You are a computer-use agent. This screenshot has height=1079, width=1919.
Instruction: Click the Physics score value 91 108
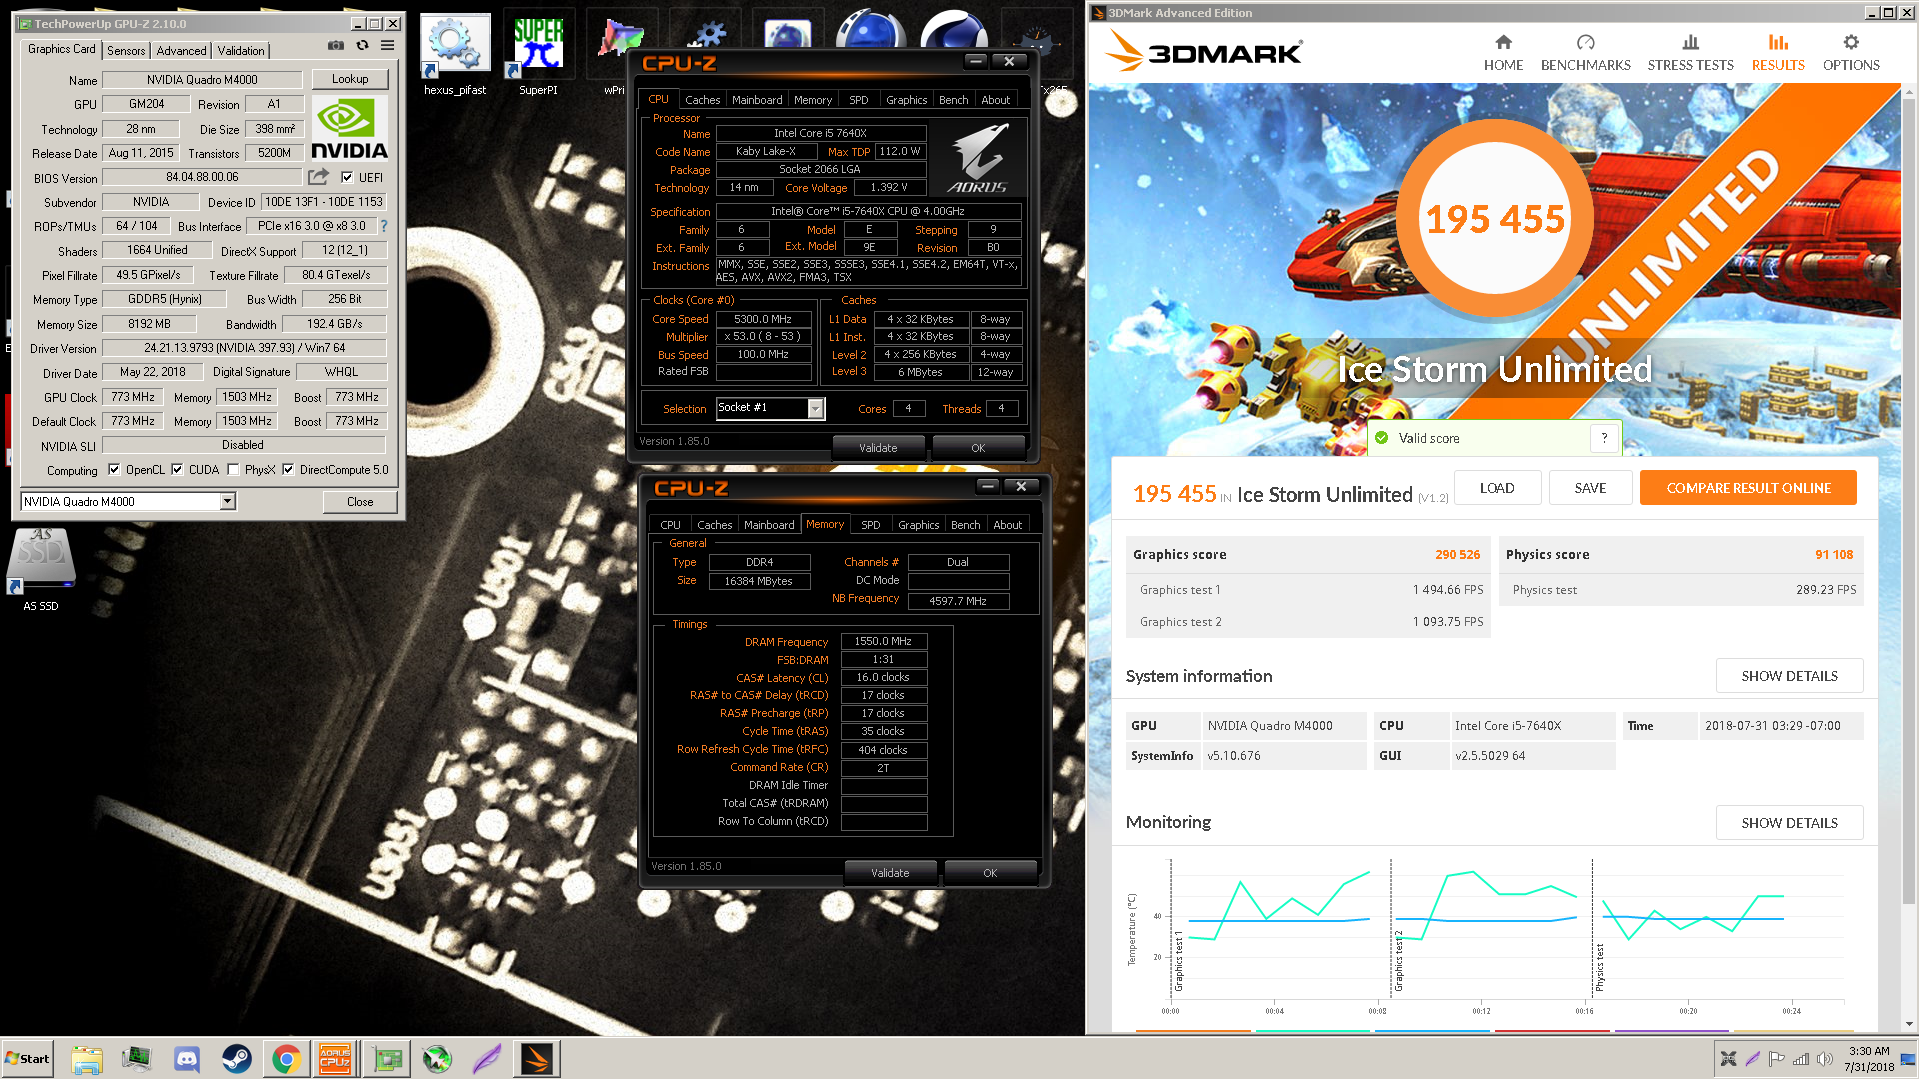(x=1834, y=555)
